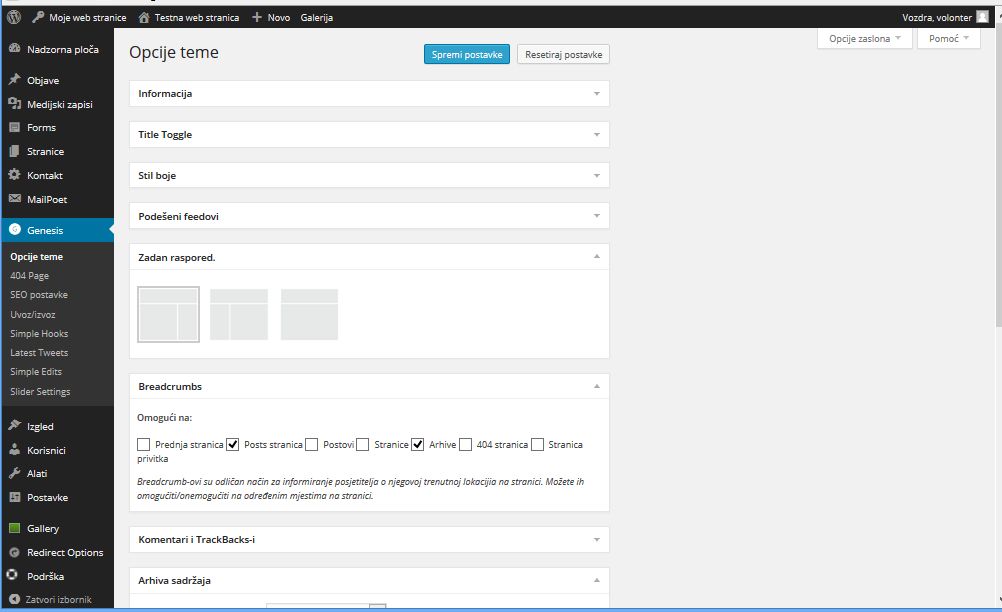Select the full-width content layout thumbnail

tap(309, 314)
